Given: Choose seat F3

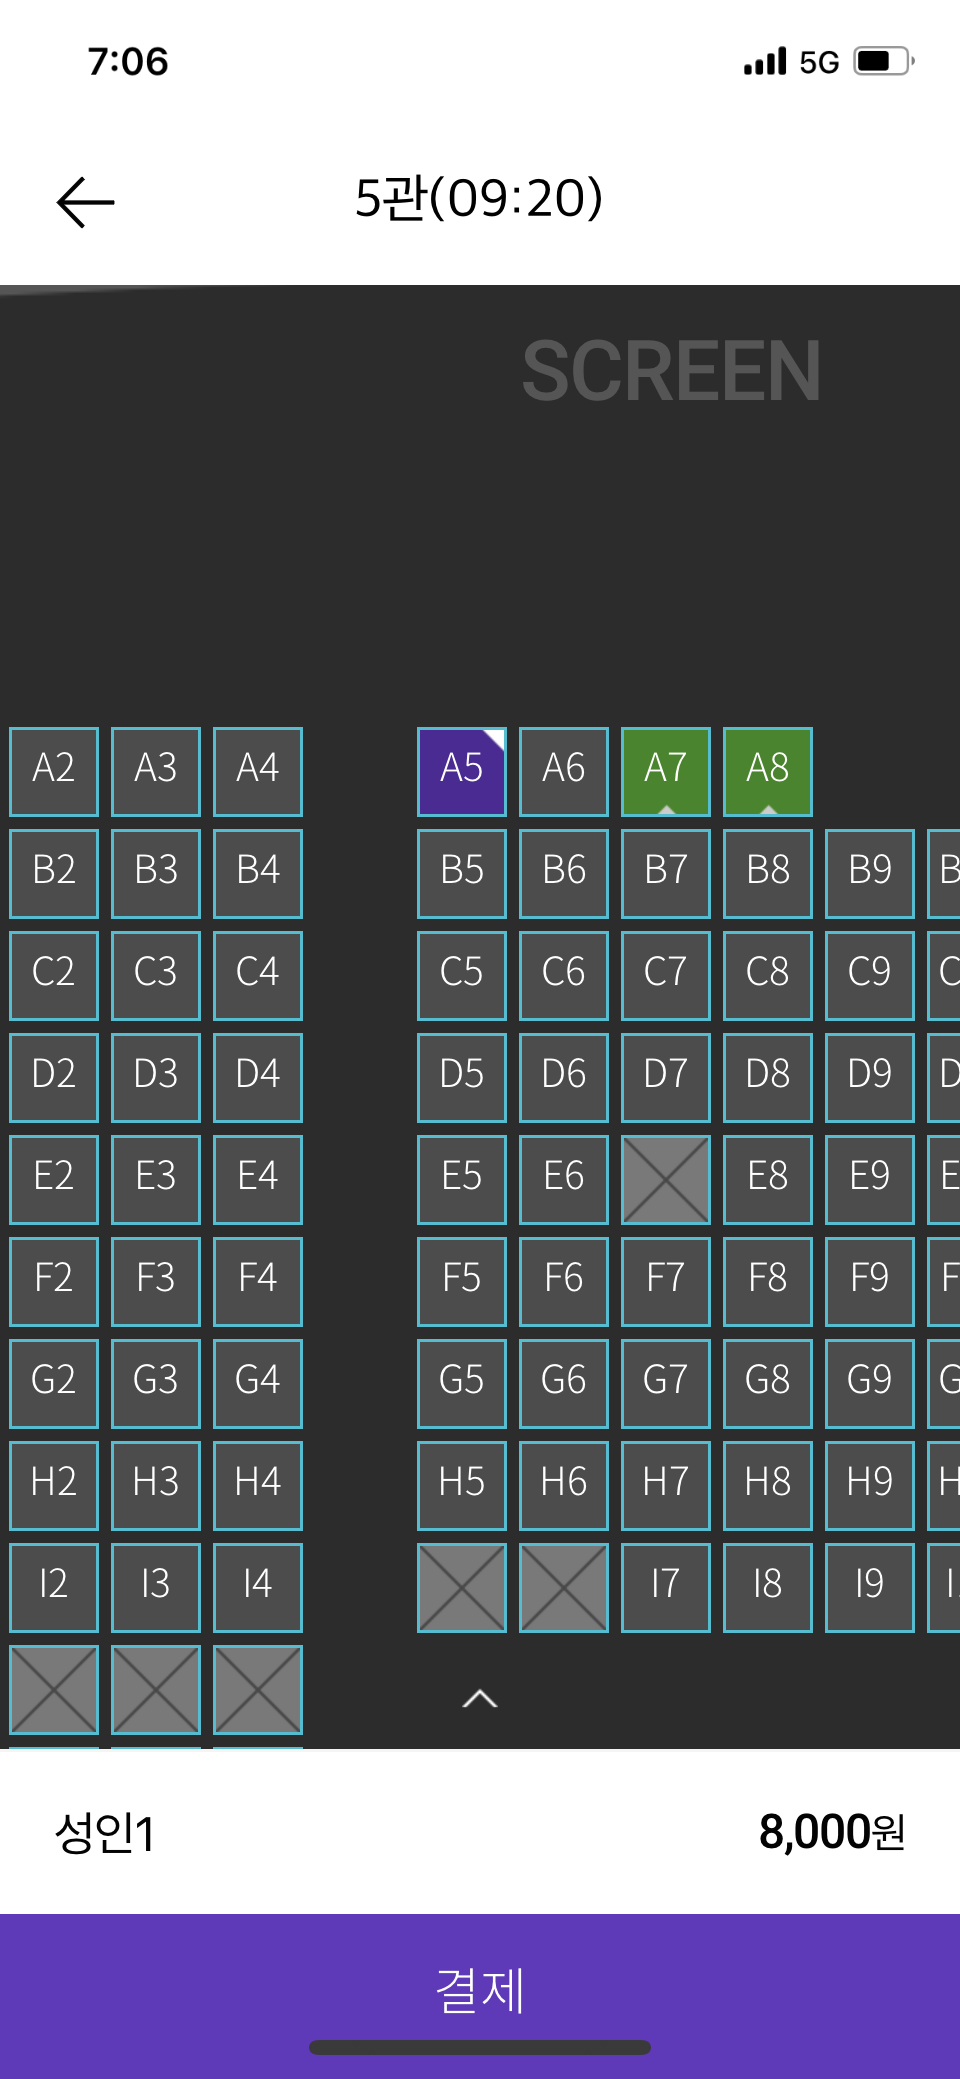Looking at the screenshot, I should coord(156,1282).
